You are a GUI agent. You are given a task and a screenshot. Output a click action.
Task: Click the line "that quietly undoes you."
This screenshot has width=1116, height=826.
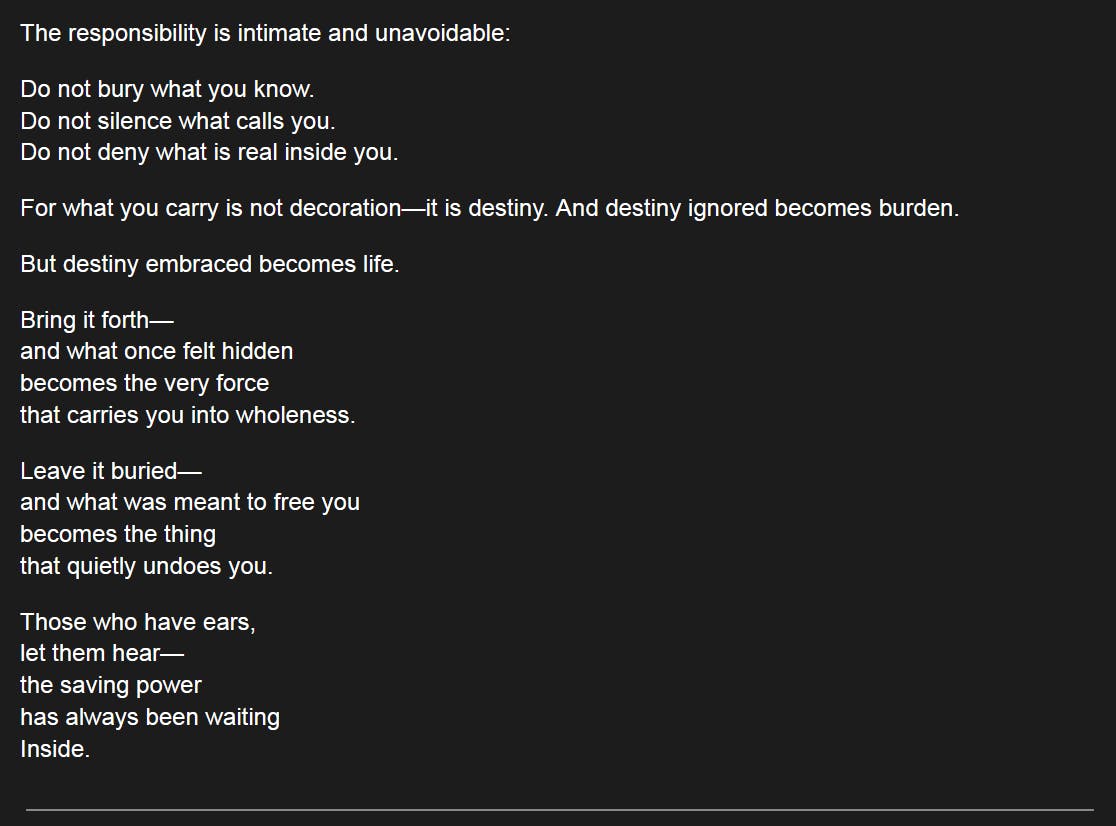click(x=147, y=566)
